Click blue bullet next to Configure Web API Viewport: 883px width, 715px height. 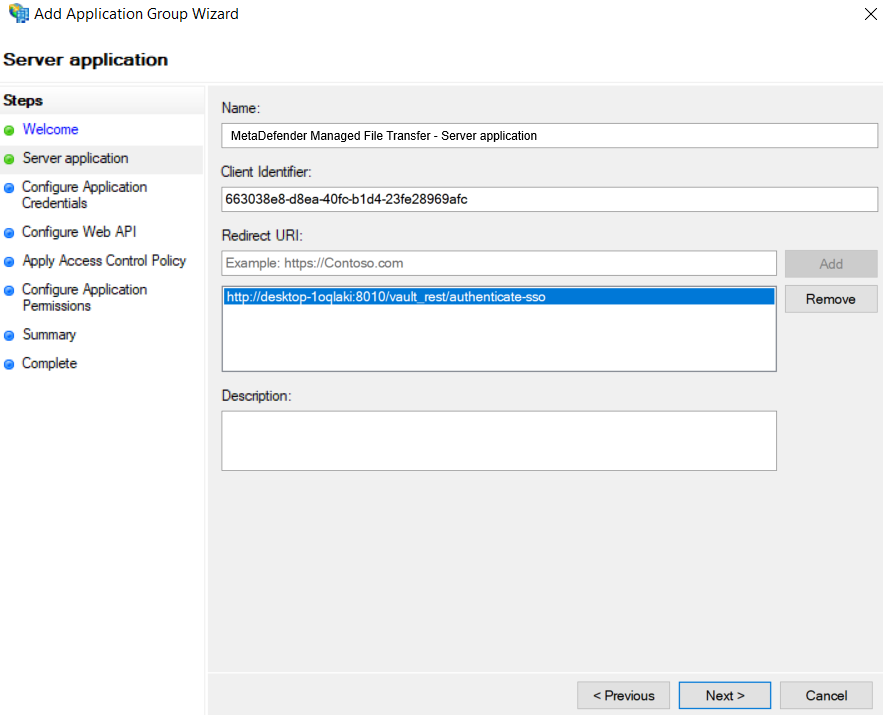point(9,233)
